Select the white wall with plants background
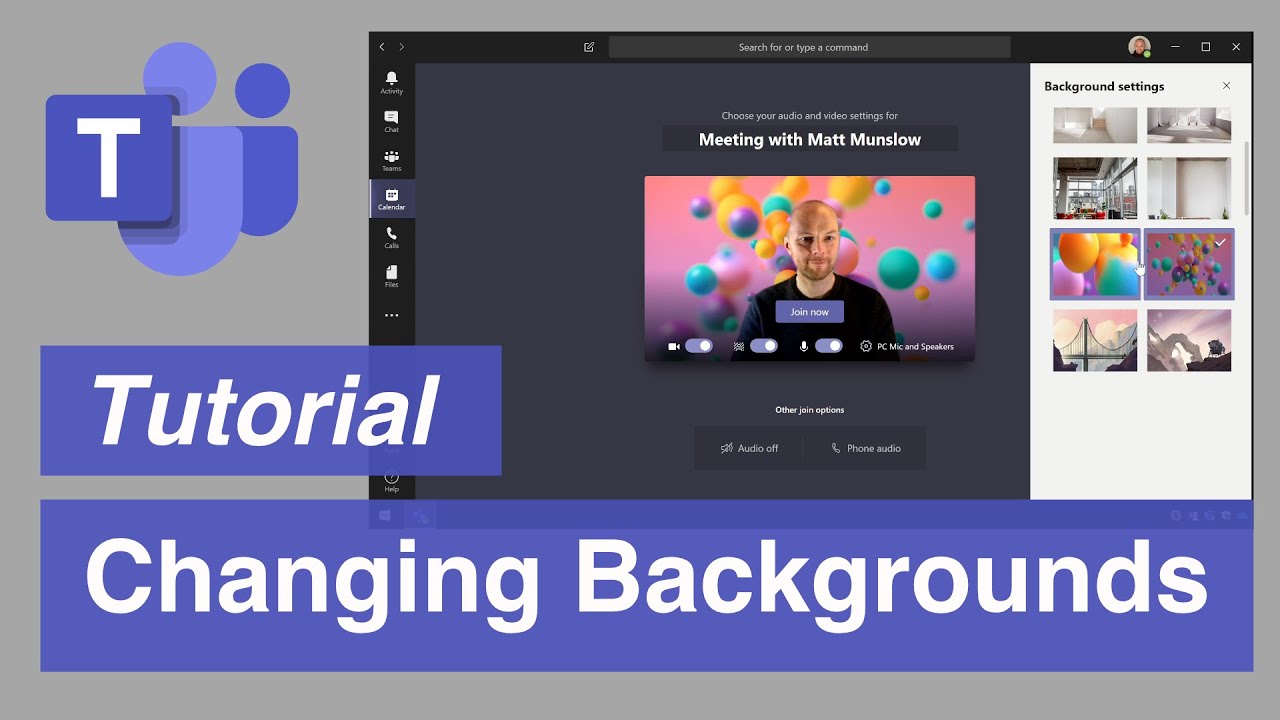The height and width of the screenshot is (720, 1280). tap(1189, 188)
